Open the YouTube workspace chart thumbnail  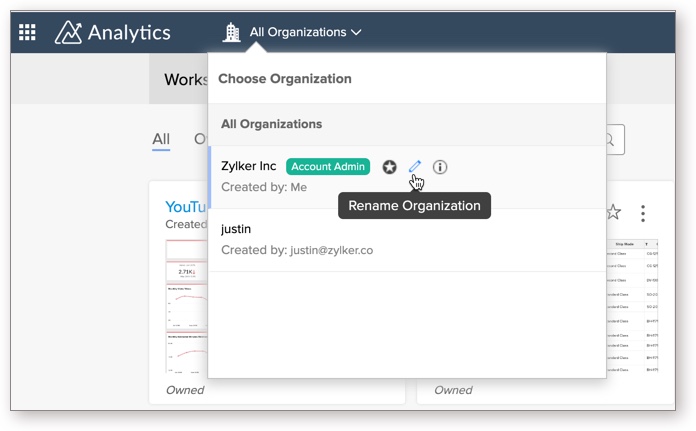pos(186,305)
